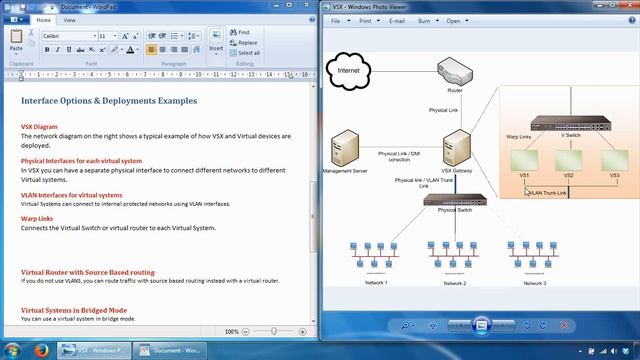640x360 pixels.
Task: Click the Windows Start orb
Action: [12, 351]
